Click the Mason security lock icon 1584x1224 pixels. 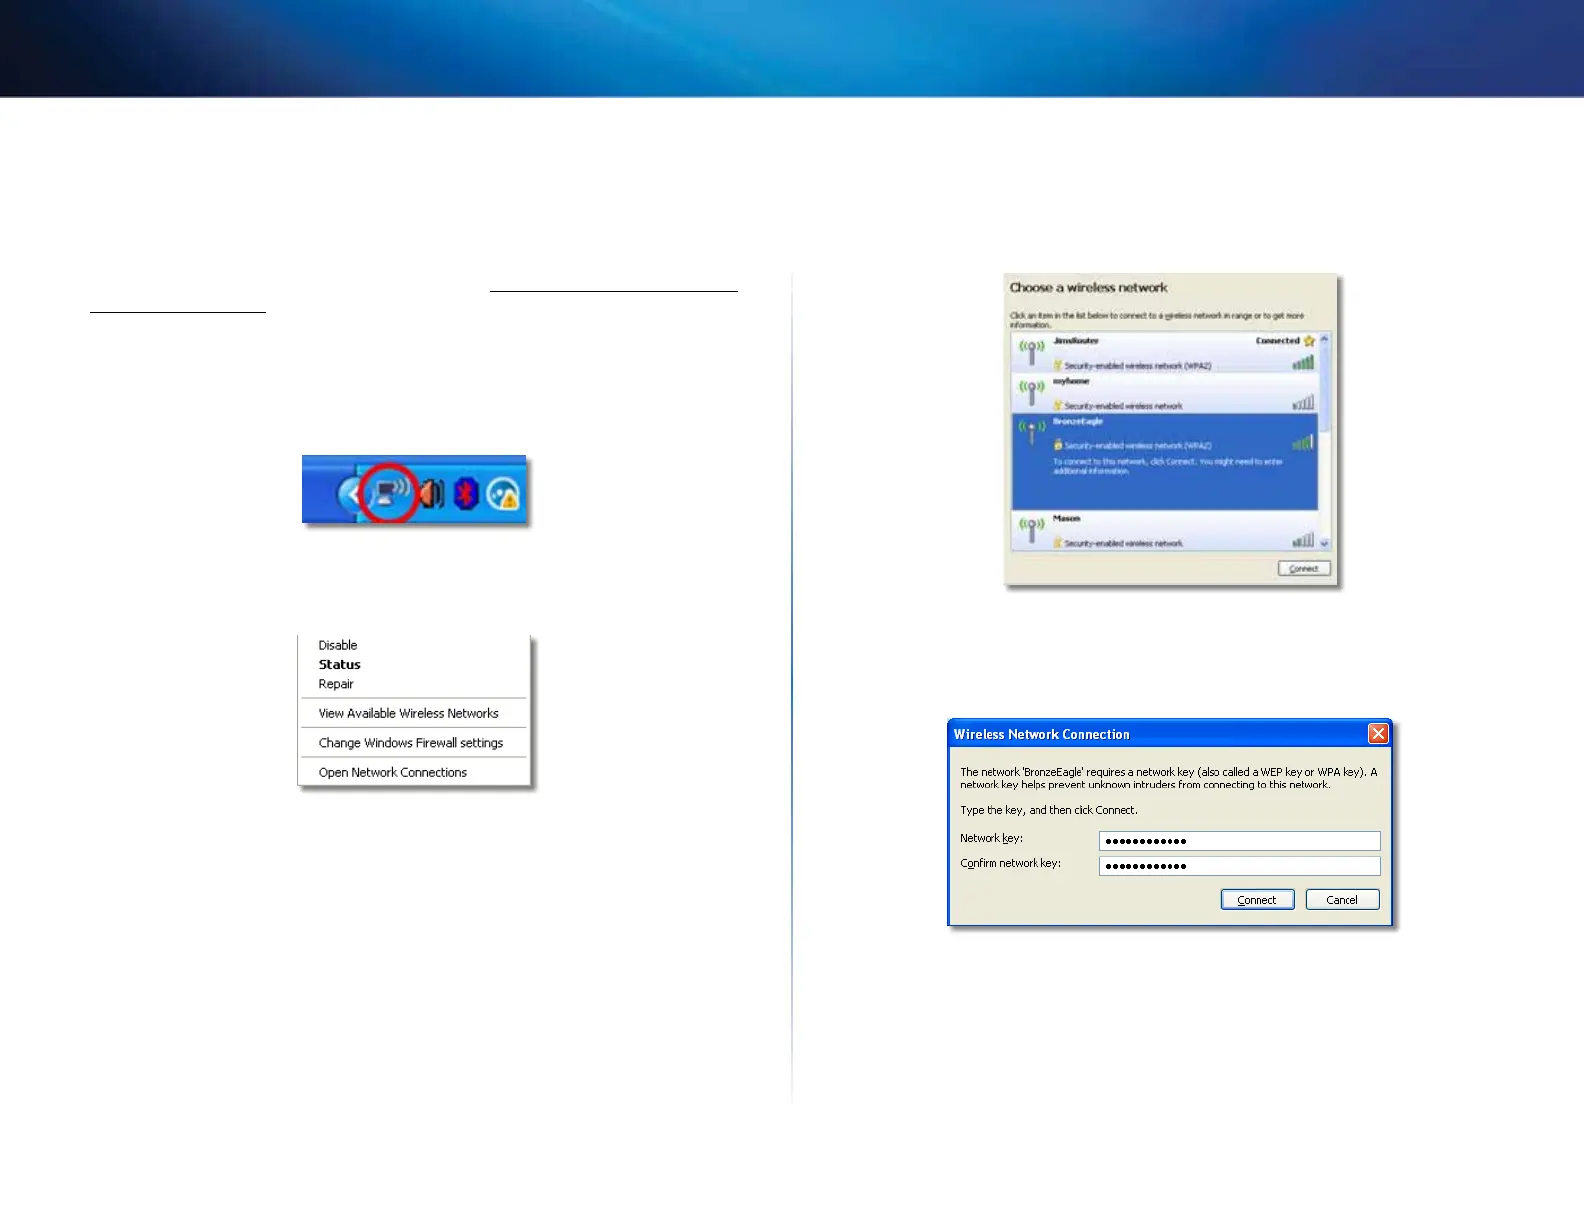[x=1058, y=543]
